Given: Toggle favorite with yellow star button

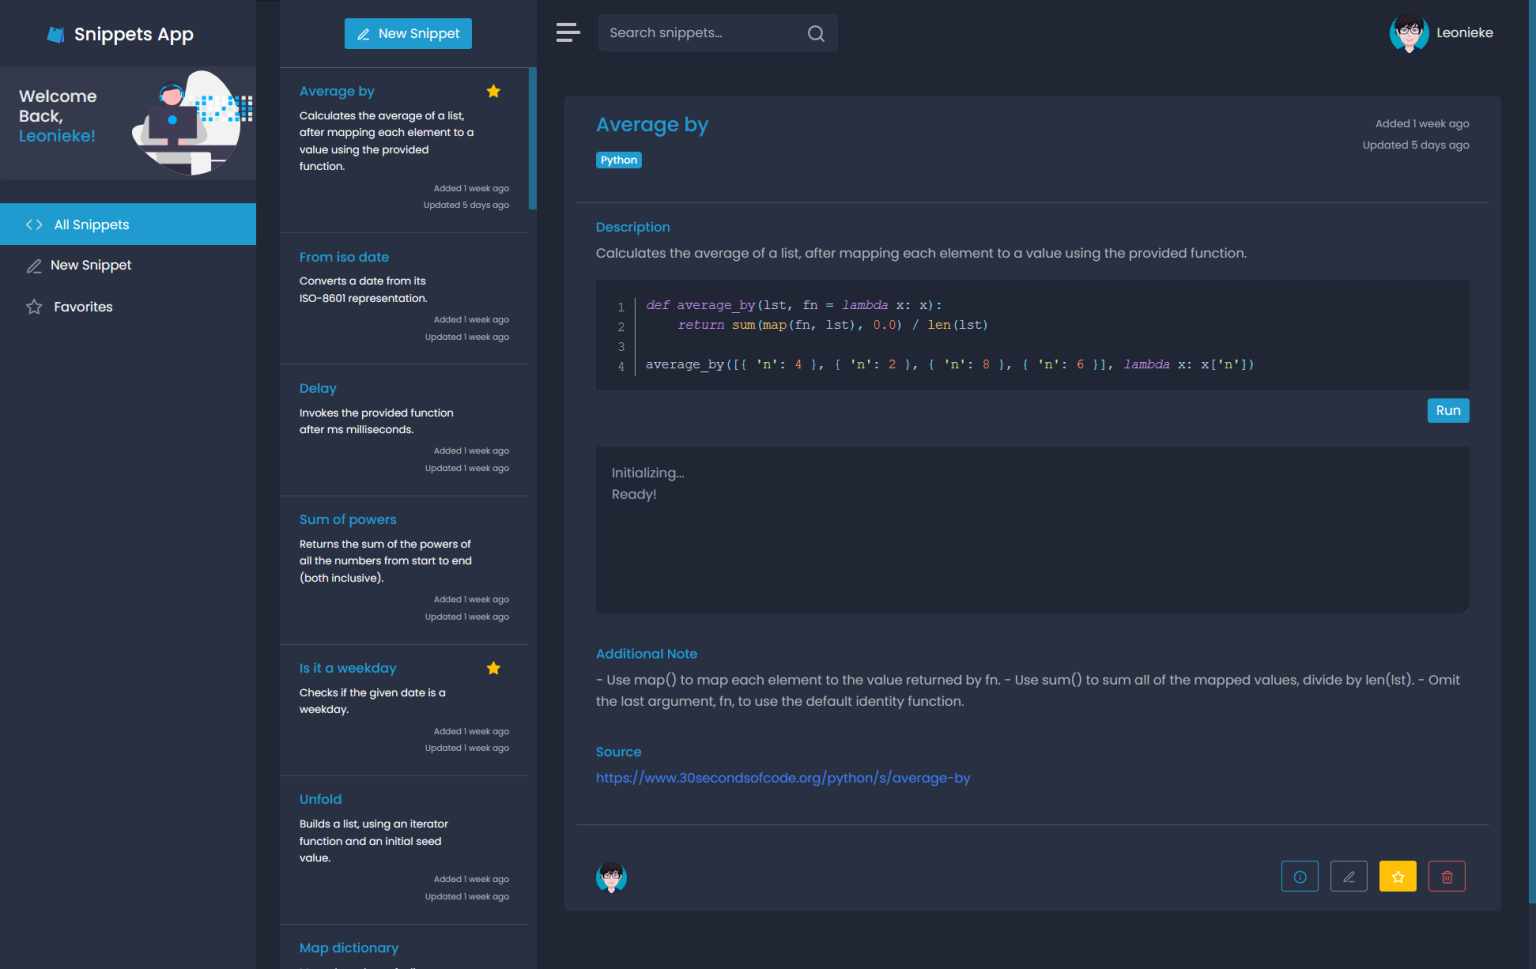Looking at the screenshot, I should coord(1397,877).
